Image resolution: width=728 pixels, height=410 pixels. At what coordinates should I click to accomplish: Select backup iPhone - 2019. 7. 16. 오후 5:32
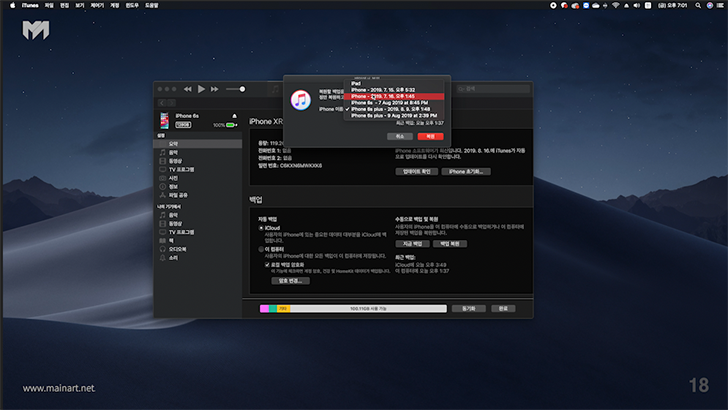click(x=394, y=90)
